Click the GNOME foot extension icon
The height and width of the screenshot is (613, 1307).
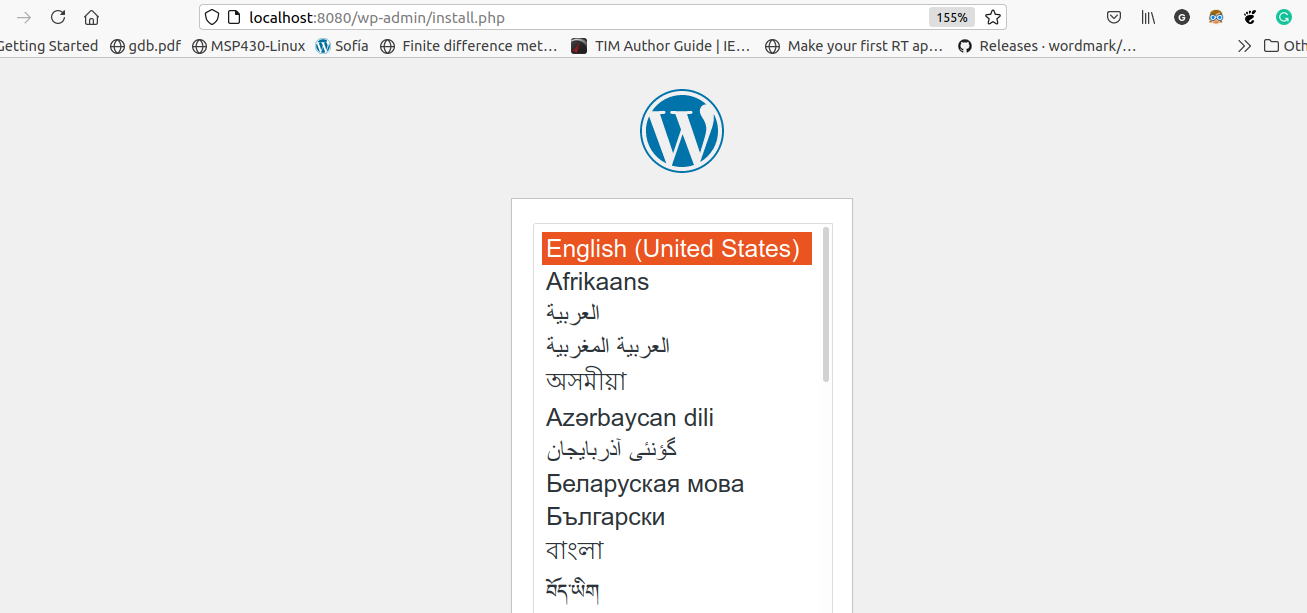tap(1250, 17)
